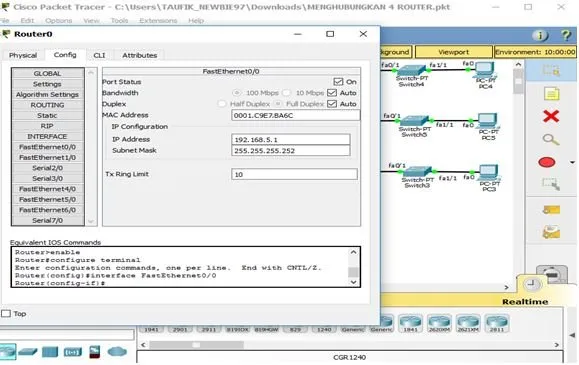
Task: Open Static routing settings
Action: pyautogui.click(x=47, y=116)
